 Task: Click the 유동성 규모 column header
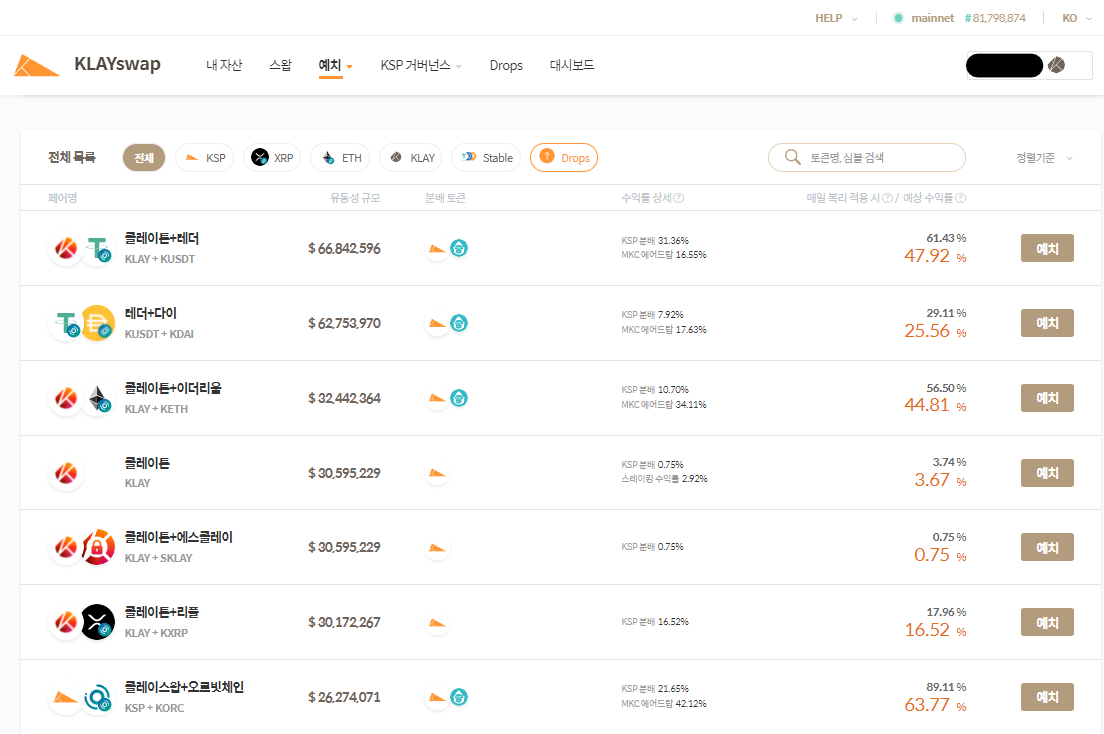click(x=355, y=198)
